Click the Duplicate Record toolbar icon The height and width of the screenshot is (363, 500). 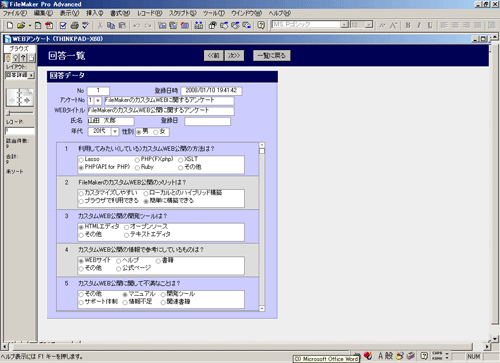[173, 25]
